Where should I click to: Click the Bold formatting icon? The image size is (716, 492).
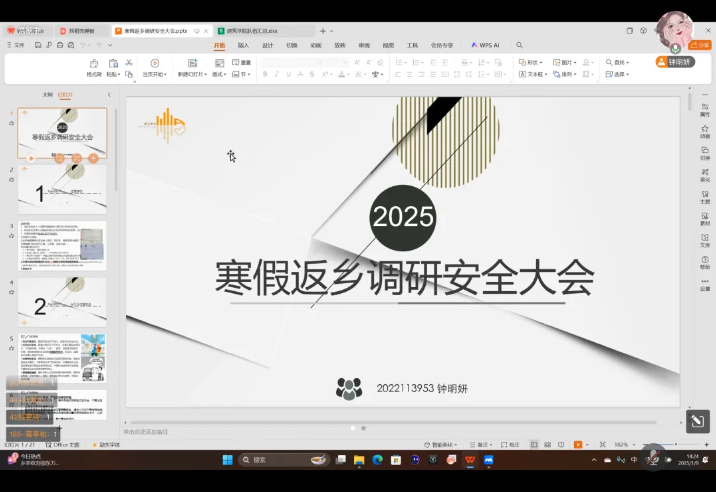tap(265, 74)
